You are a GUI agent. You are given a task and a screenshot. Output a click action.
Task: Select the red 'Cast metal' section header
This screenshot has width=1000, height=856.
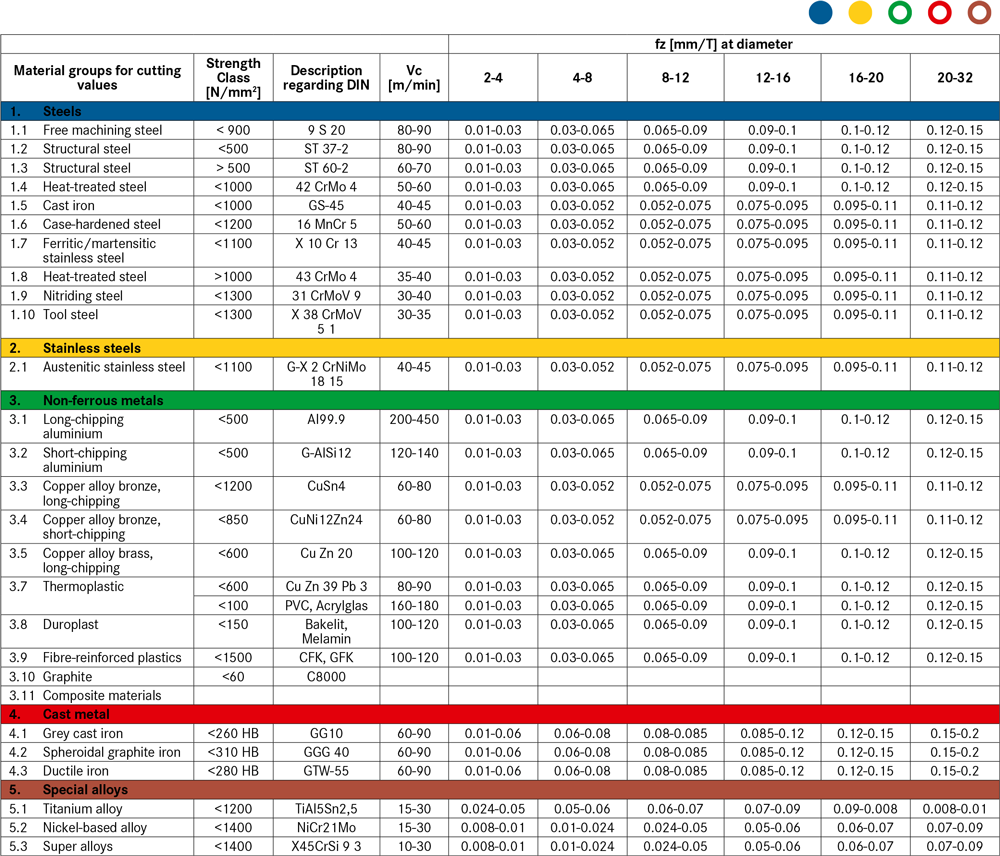[x=500, y=714]
